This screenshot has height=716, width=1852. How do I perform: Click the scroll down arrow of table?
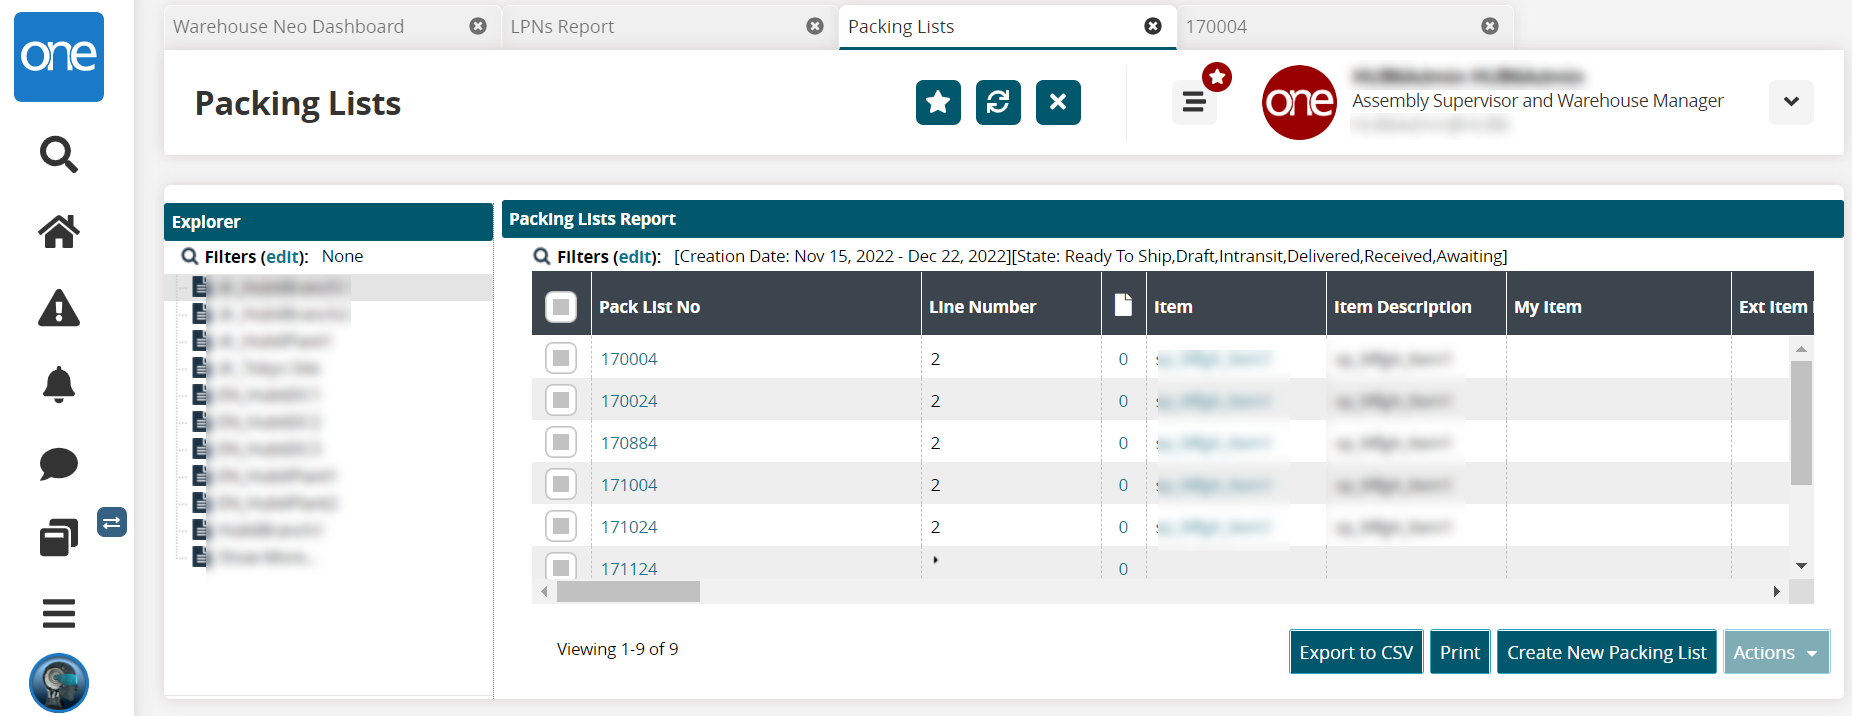(x=1801, y=566)
